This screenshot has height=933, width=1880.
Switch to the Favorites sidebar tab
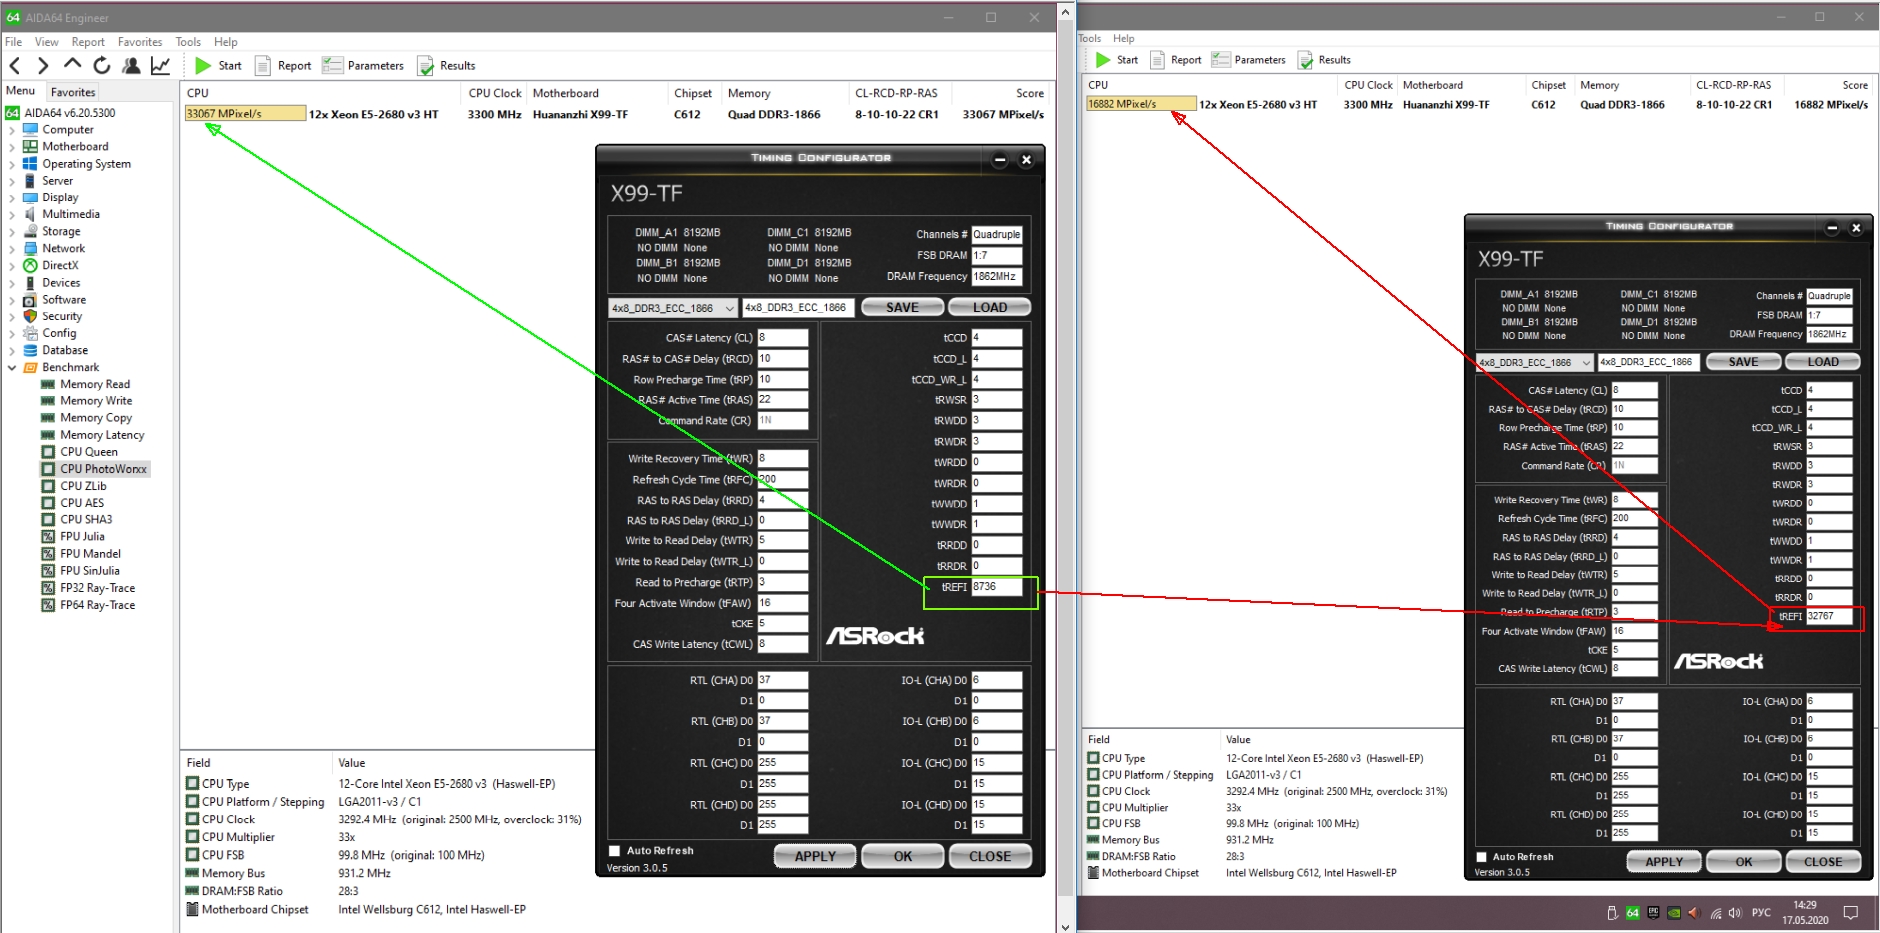click(x=73, y=92)
